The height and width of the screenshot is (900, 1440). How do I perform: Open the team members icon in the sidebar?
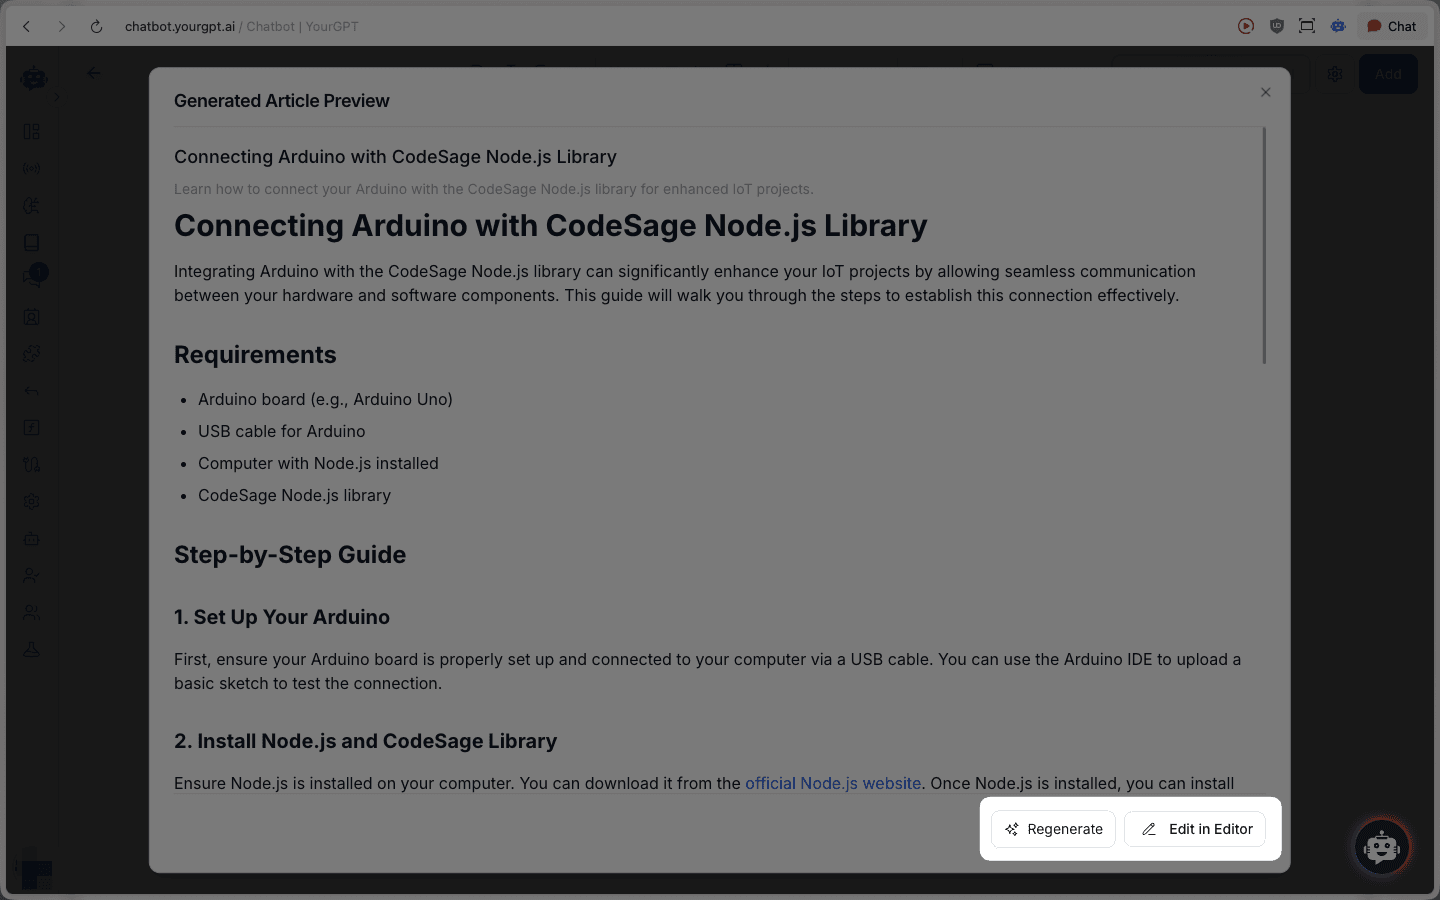point(31,611)
